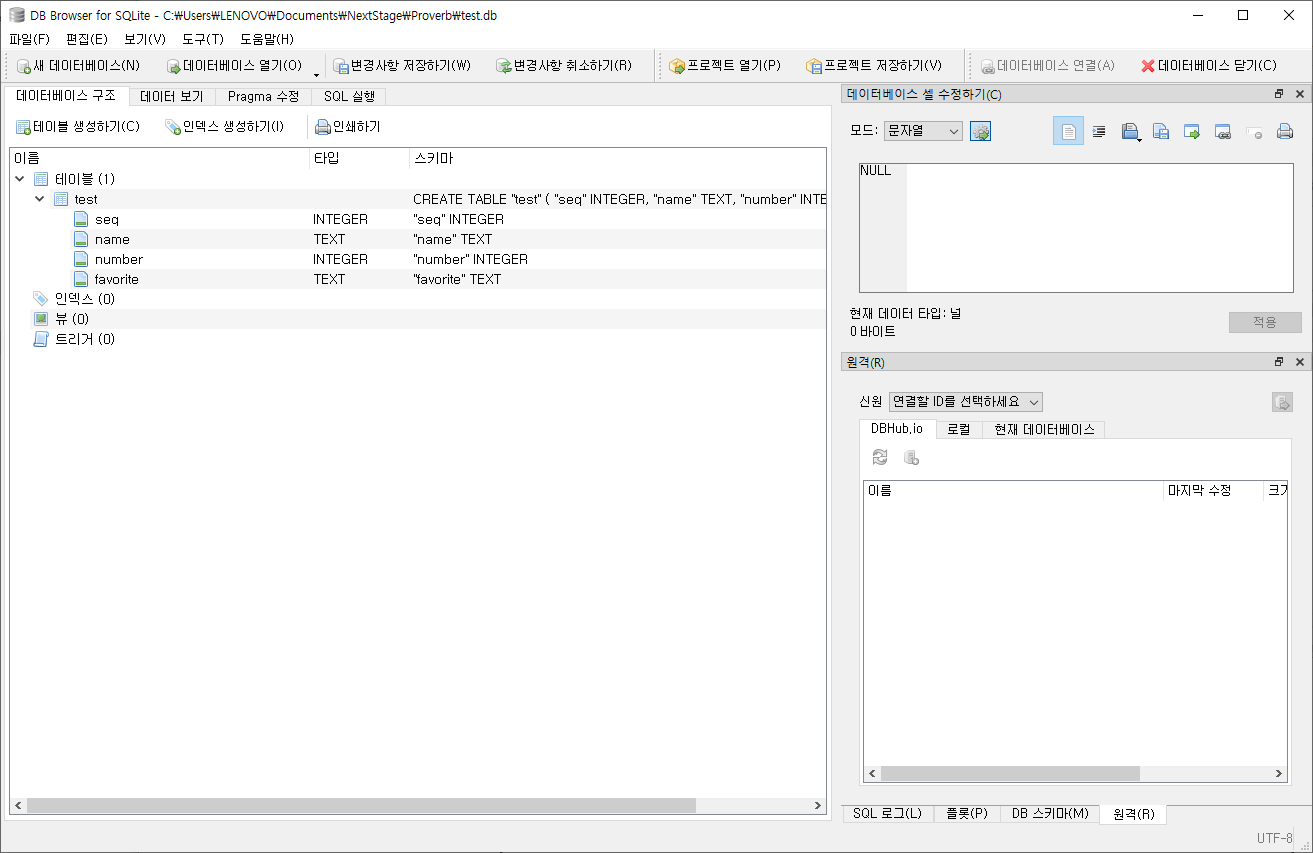Float the 원격(R) panel

(x=1279, y=362)
